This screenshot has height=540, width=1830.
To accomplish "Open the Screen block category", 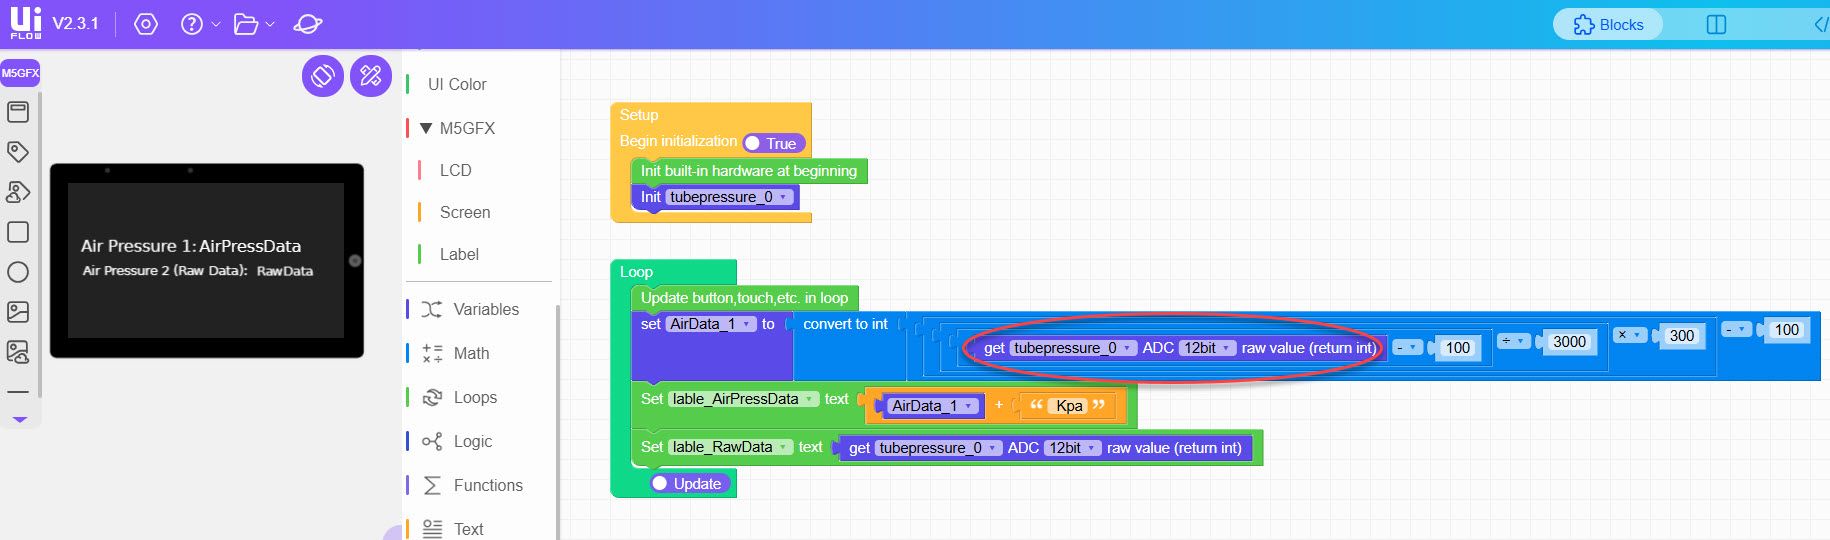I will (x=465, y=213).
